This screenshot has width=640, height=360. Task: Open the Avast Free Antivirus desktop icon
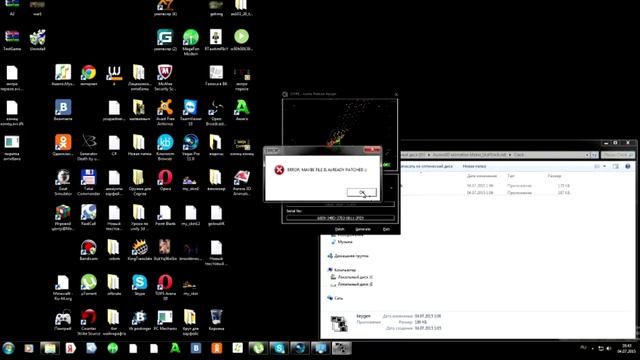165,112
